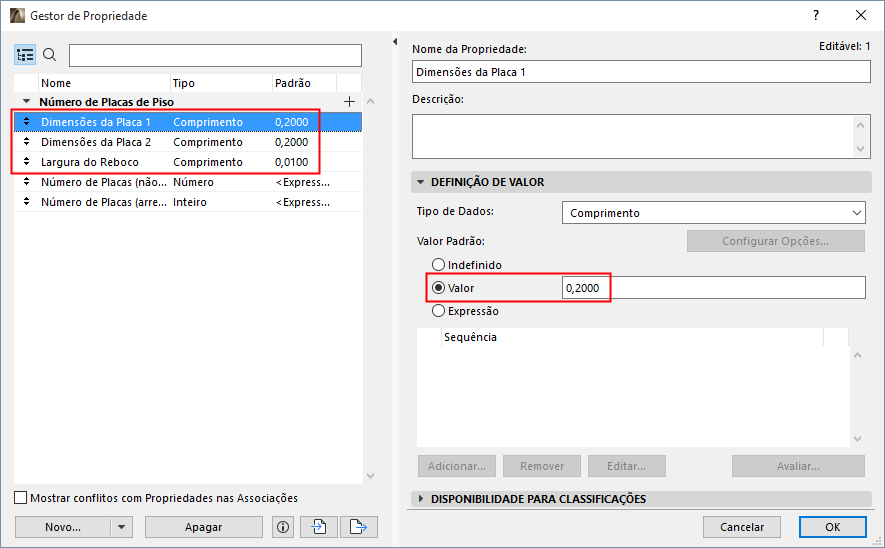
Task: Switch to the tree list view icon
Action: [x=25, y=55]
